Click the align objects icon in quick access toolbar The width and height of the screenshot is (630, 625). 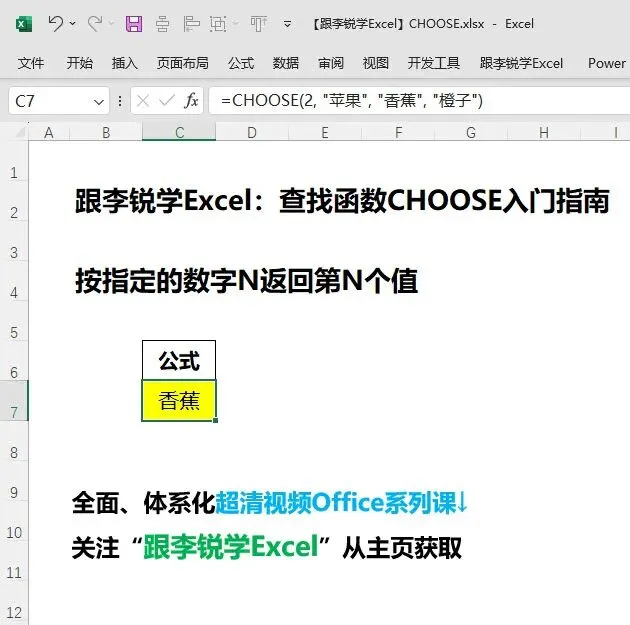click(x=191, y=24)
